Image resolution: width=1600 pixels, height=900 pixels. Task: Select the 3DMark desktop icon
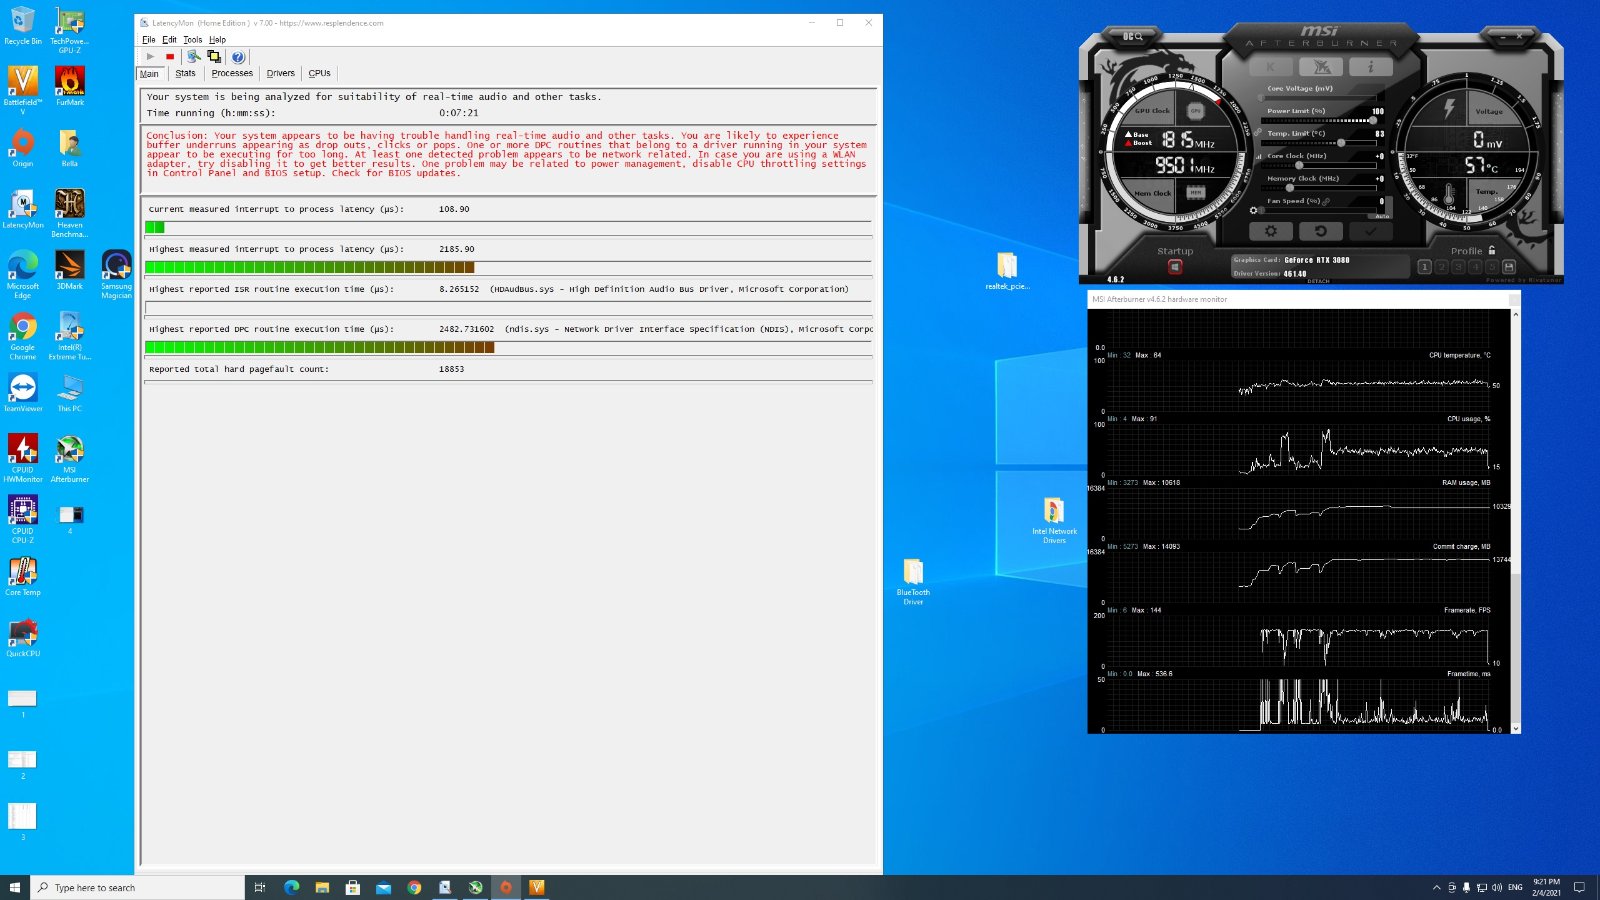pos(70,270)
